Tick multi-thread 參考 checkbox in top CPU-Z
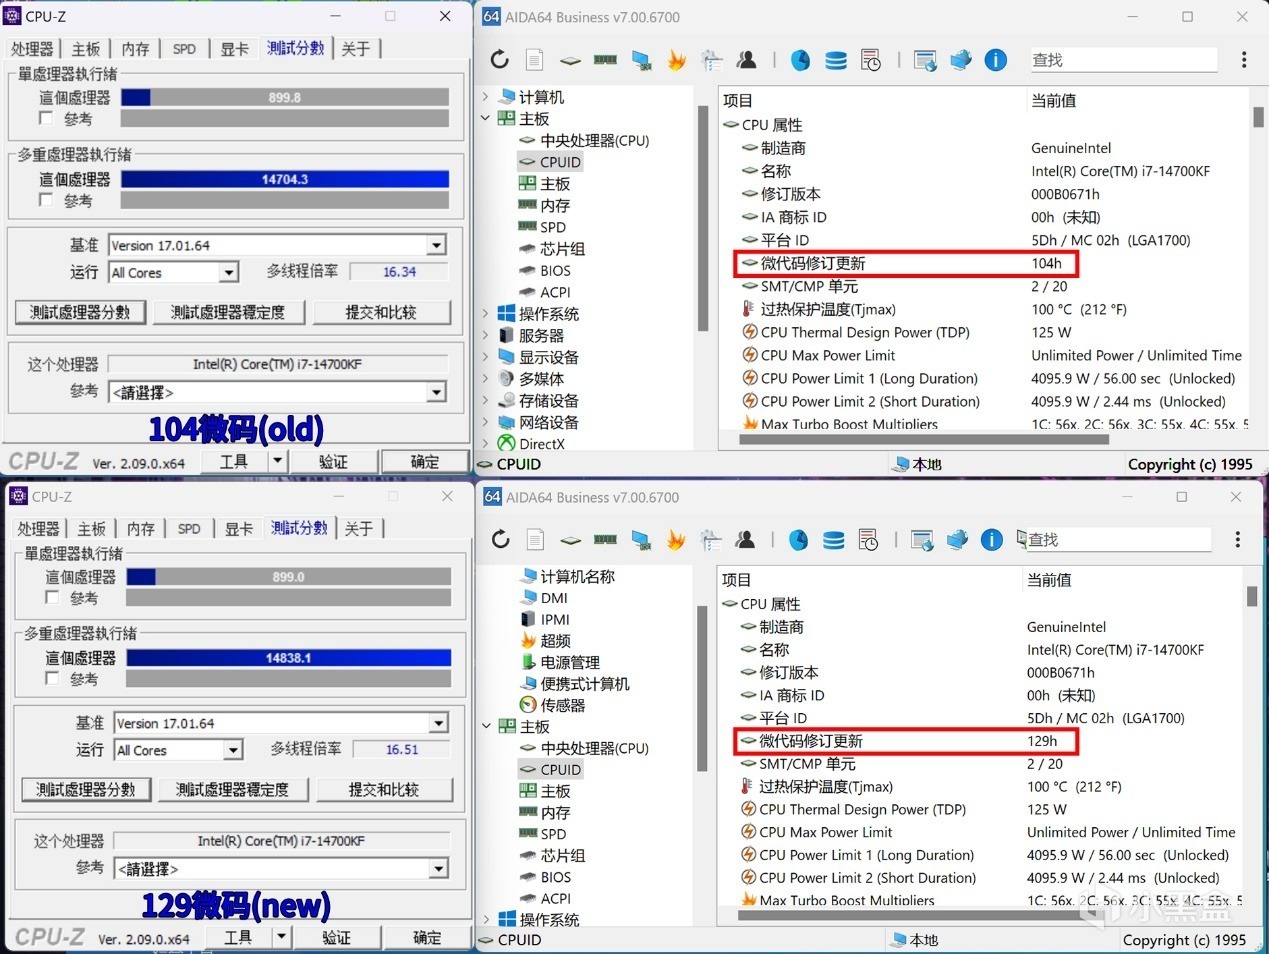The image size is (1269, 954). coord(46,200)
